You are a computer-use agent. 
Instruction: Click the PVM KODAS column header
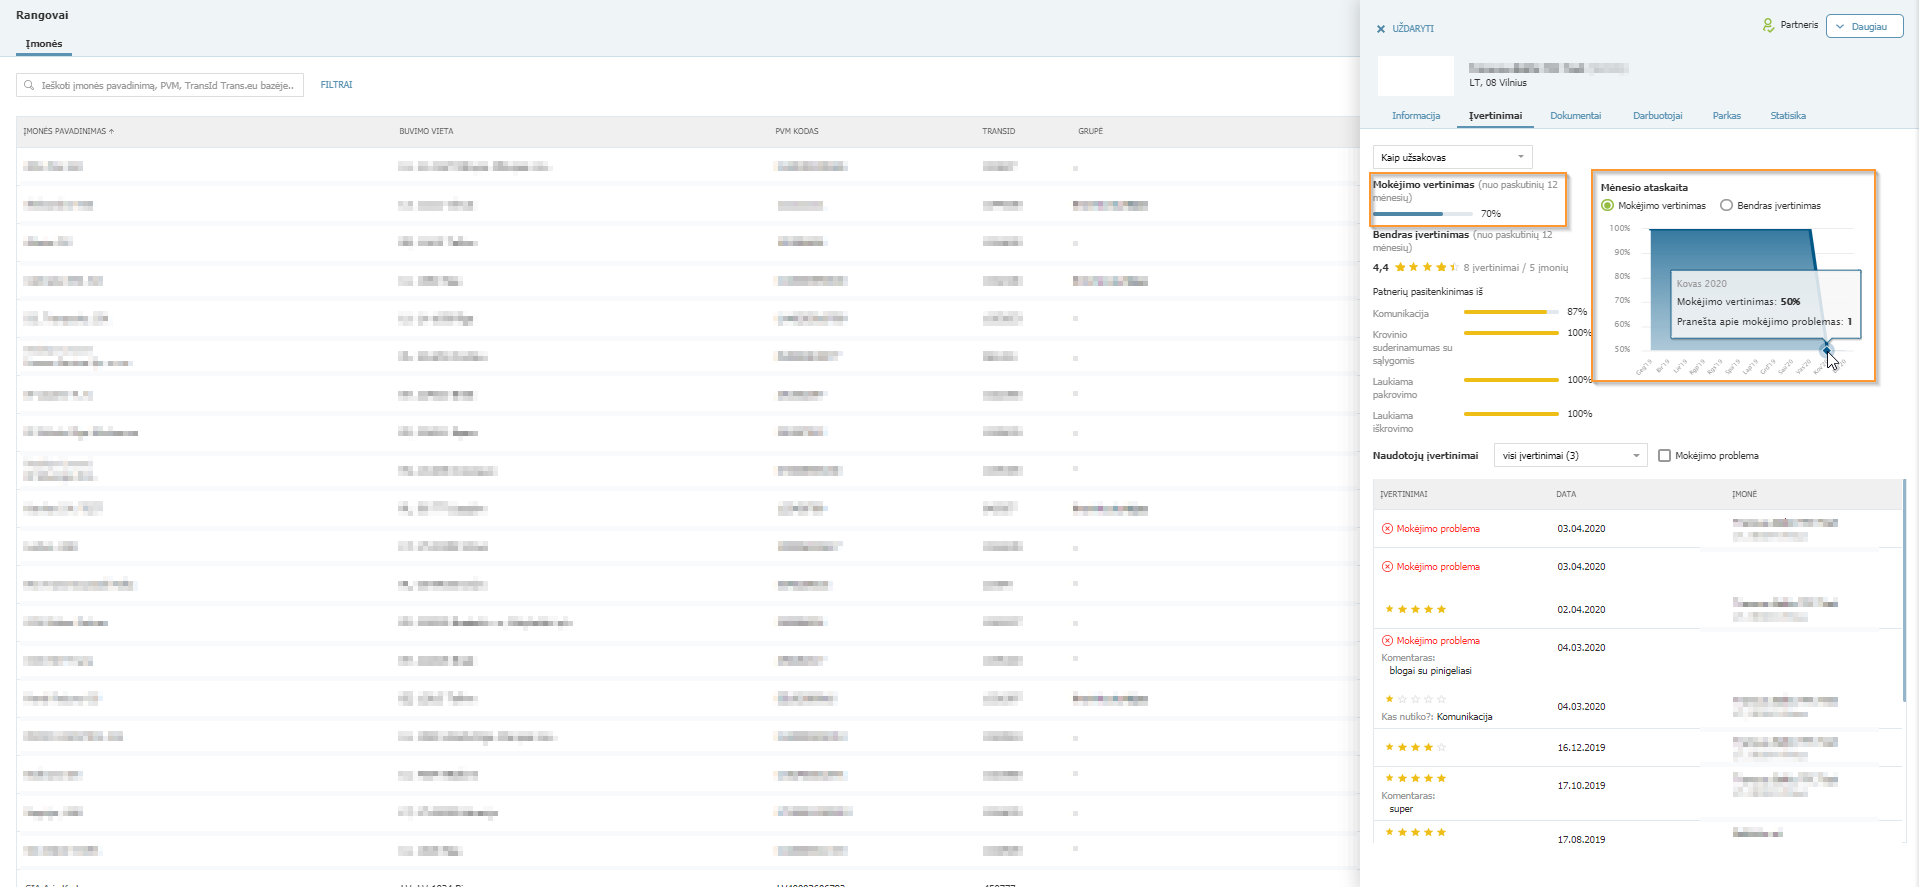(797, 131)
